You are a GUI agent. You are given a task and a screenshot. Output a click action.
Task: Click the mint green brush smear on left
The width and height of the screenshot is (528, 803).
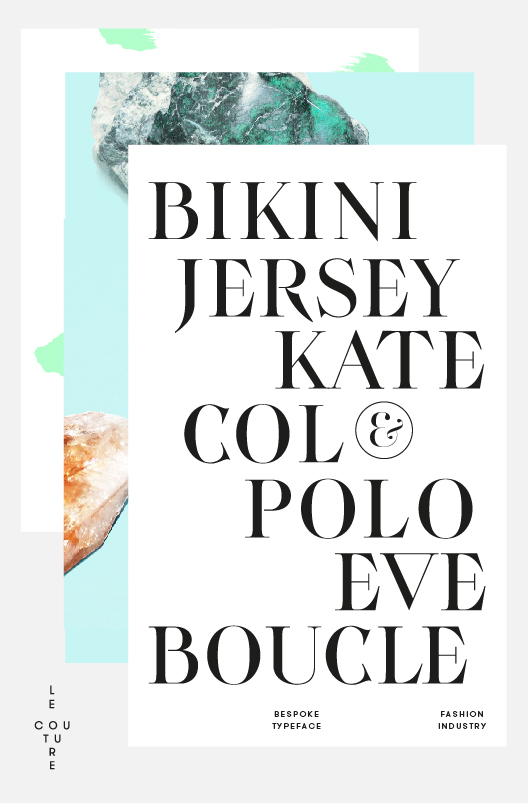click(x=49, y=353)
